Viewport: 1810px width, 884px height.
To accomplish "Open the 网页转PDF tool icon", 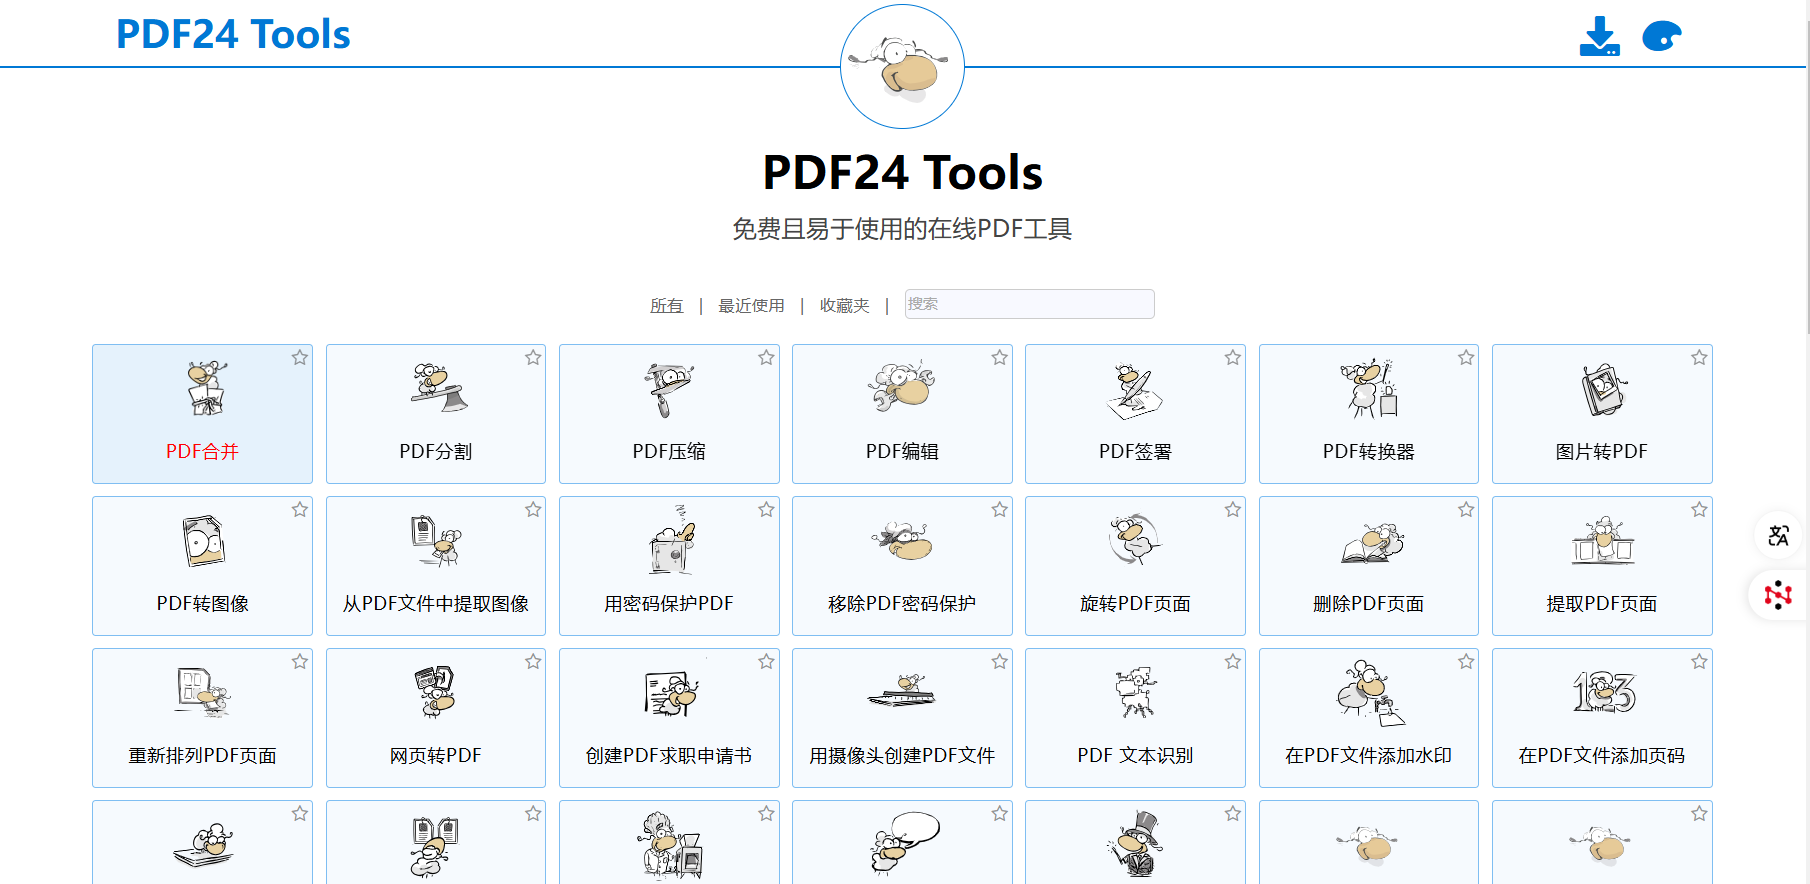I will [436, 692].
